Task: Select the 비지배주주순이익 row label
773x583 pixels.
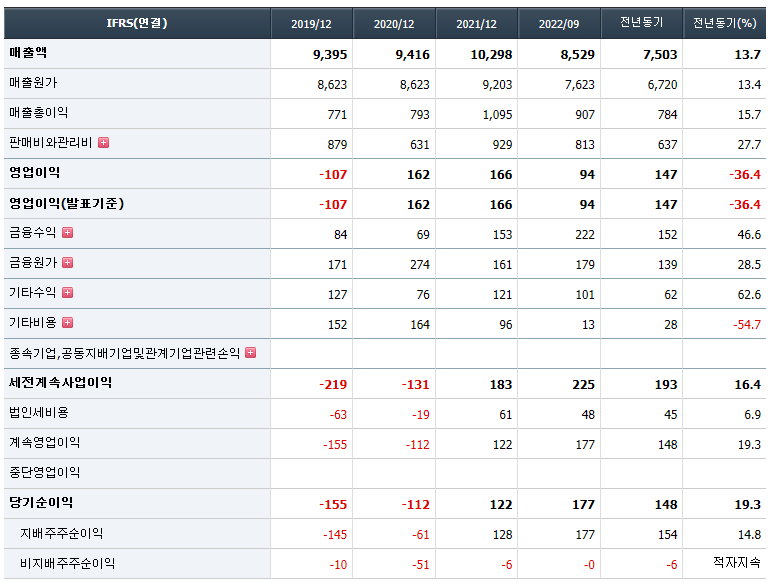Action: pyautogui.click(x=67, y=564)
